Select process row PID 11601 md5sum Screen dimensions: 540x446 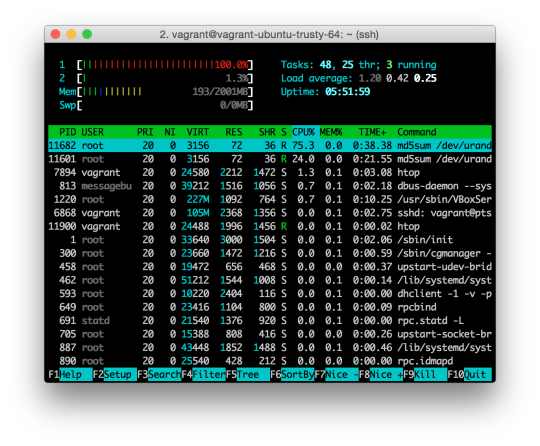pyautogui.click(x=270, y=159)
